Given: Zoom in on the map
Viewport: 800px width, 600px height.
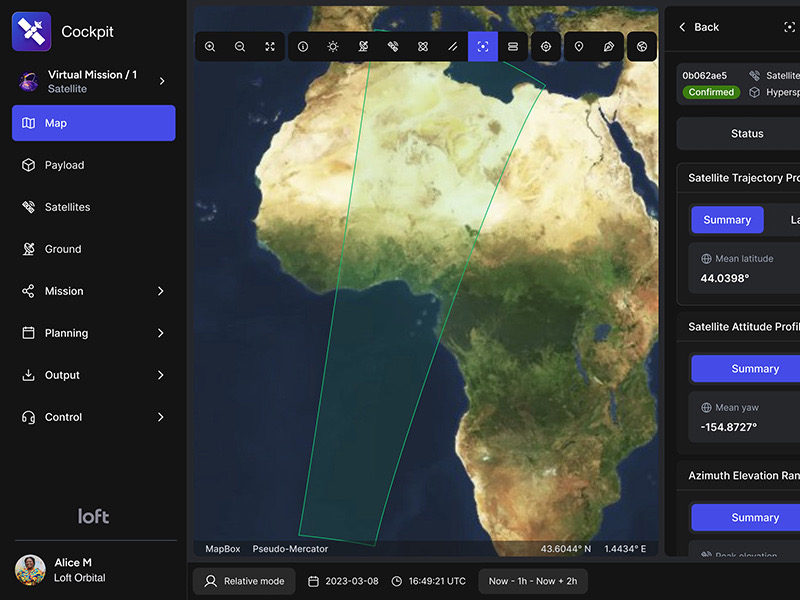Looking at the screenshot, I should [x=210, y=47].
